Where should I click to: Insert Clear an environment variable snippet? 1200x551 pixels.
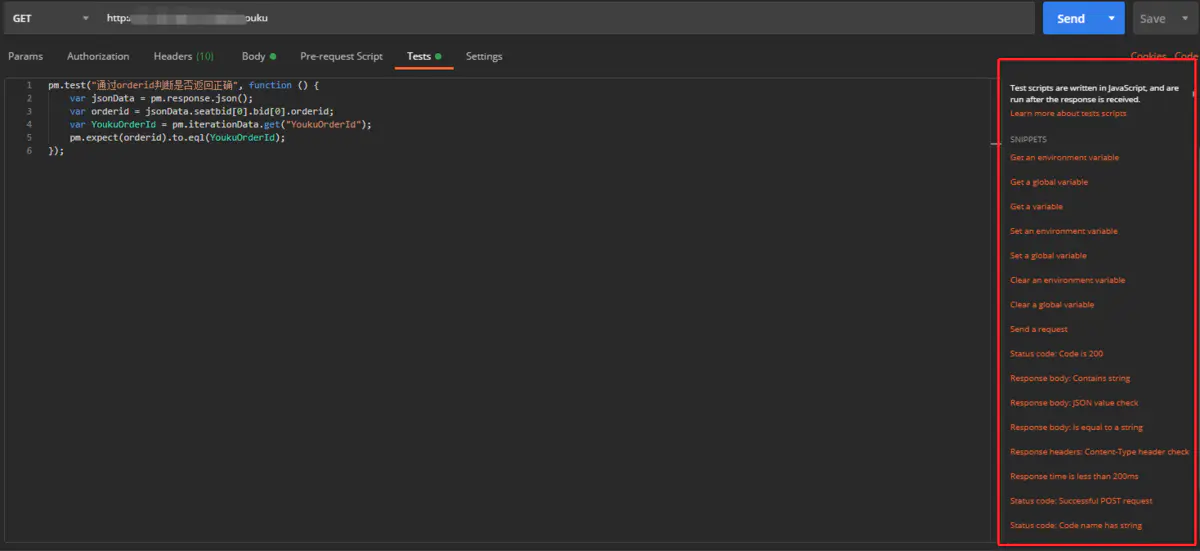pyautogui.click(x=1067, y=280)
